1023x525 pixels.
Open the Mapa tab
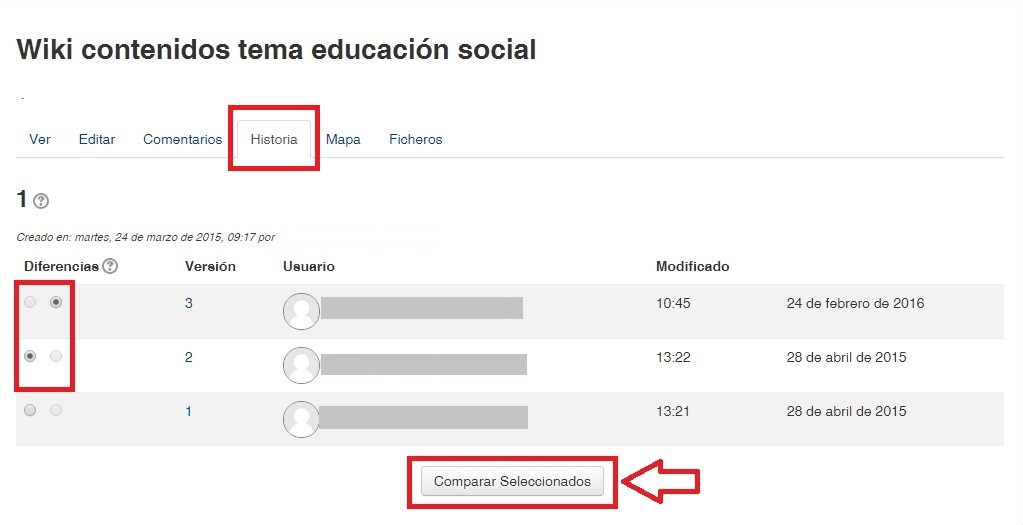click(343, 139)
